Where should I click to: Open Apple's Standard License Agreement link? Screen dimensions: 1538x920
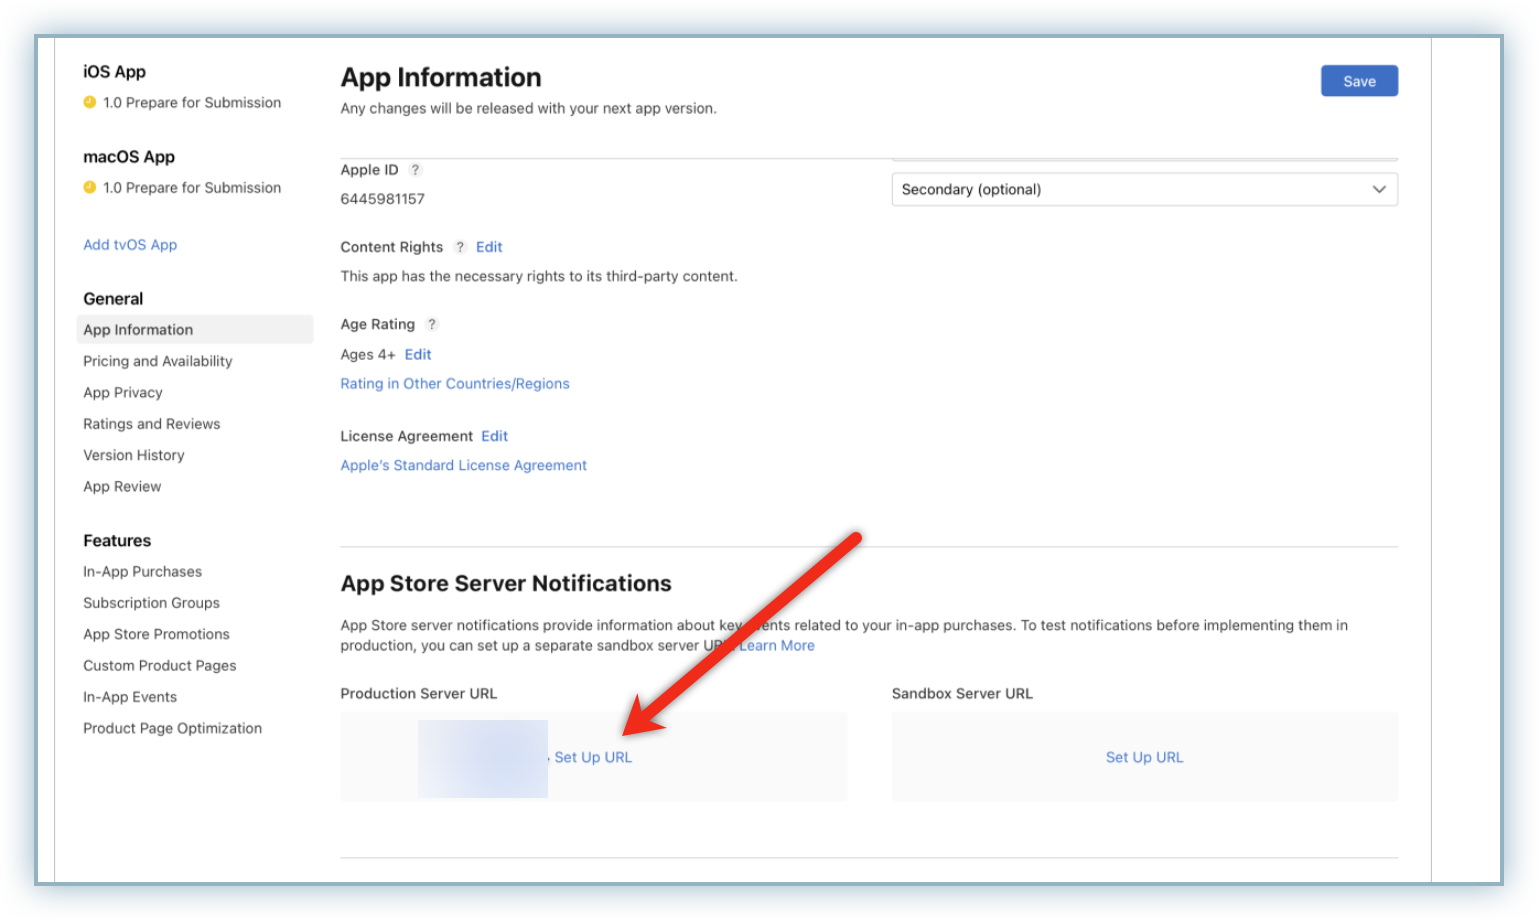pyautogui.click(x=463, y=465)
